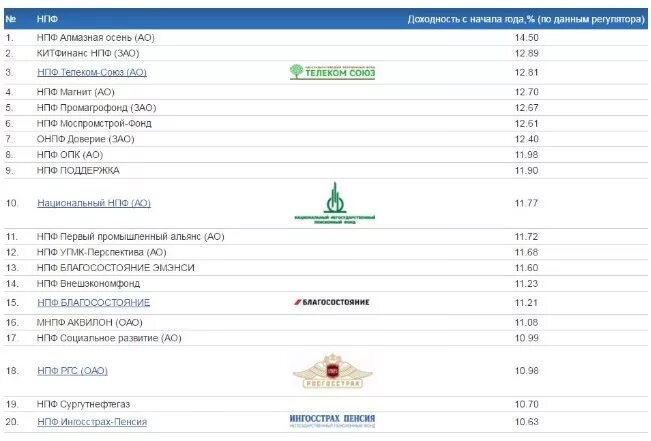Screen dimensions: 651x441
Task: Click the 12.40 yield value
Action: [526, 139]
